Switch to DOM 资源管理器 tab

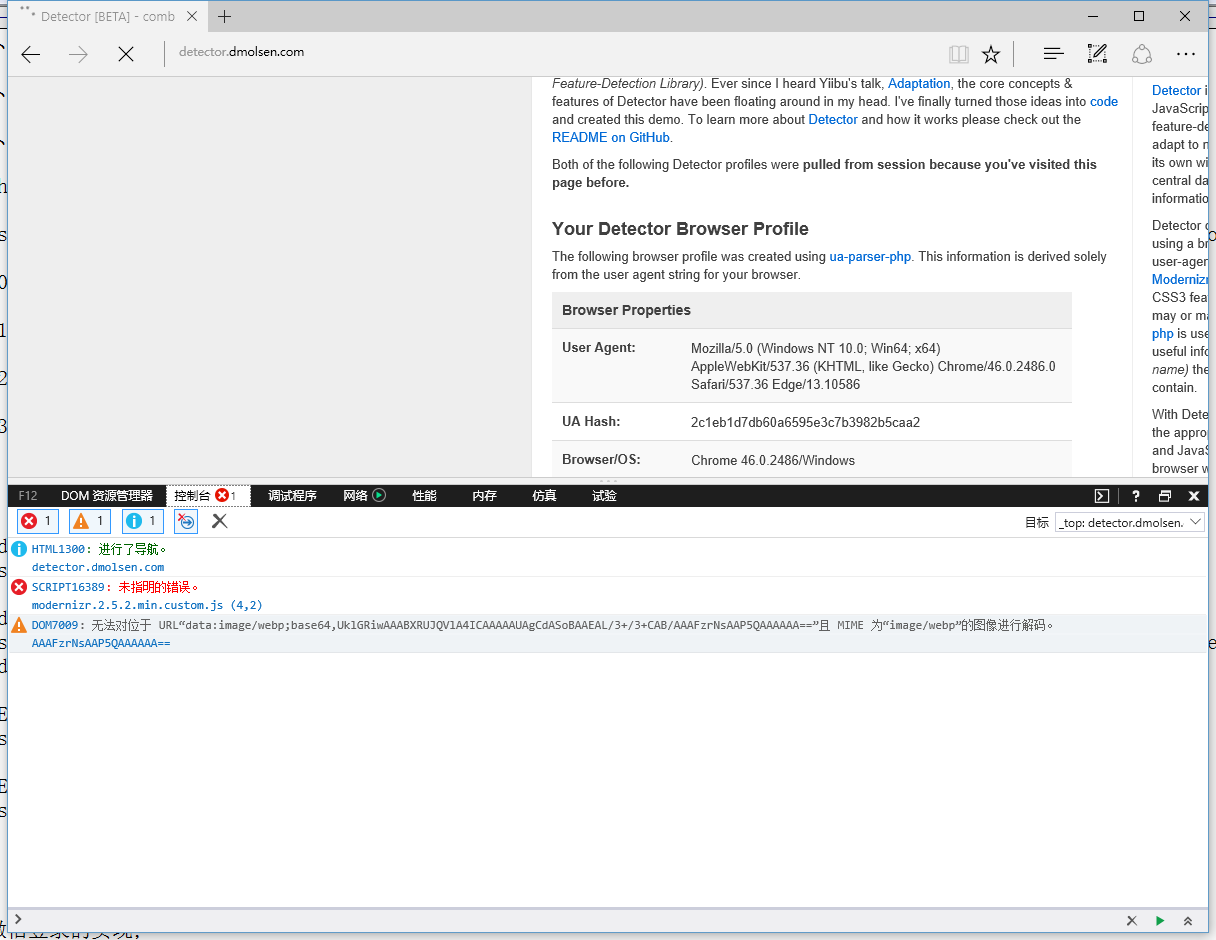(107, 496)
